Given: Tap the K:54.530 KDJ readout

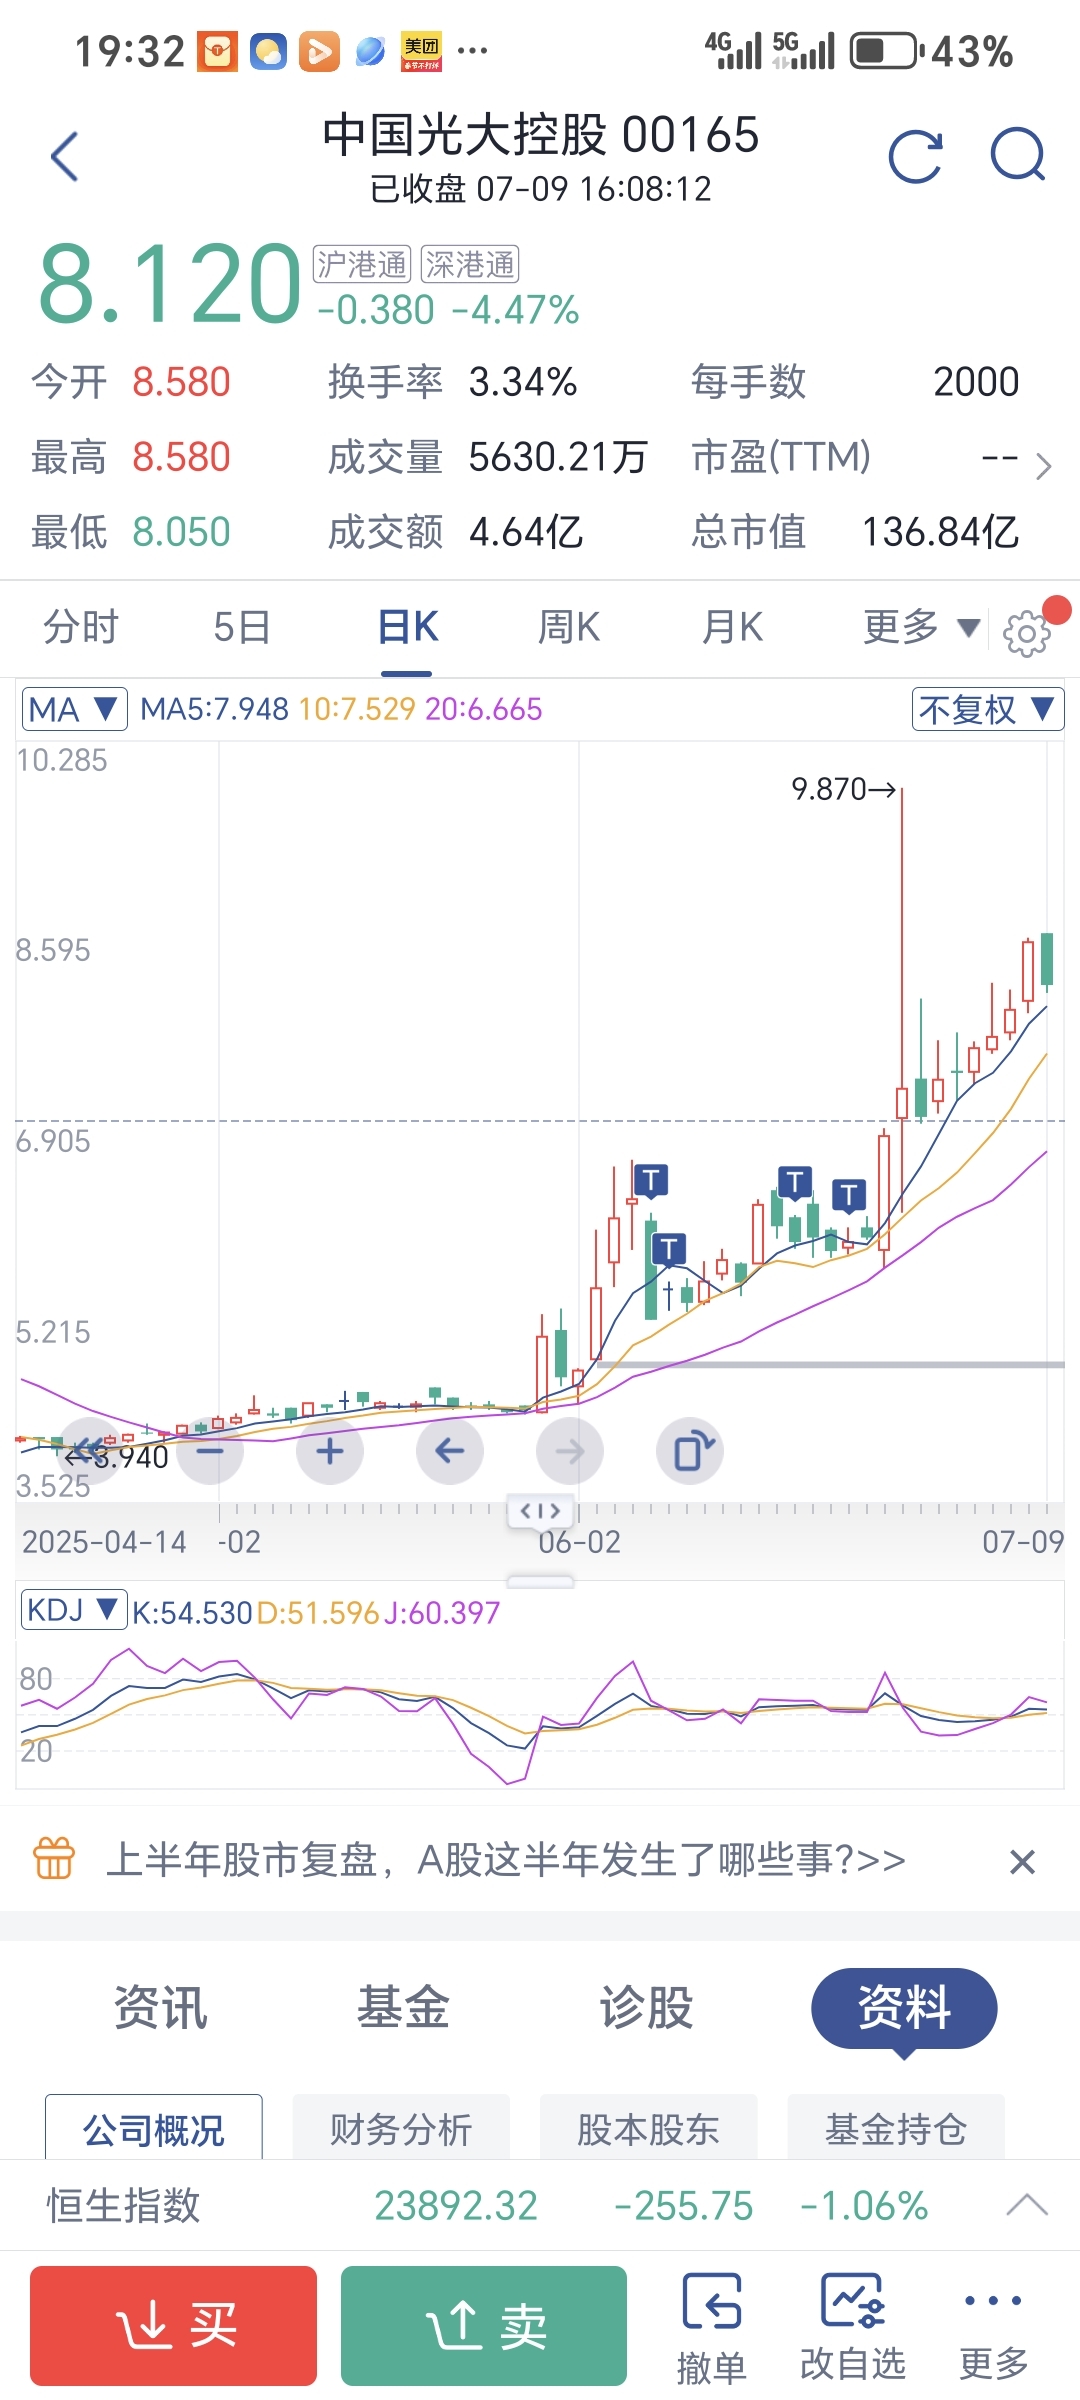Looking at the screenshot, I should point(192,1613).
